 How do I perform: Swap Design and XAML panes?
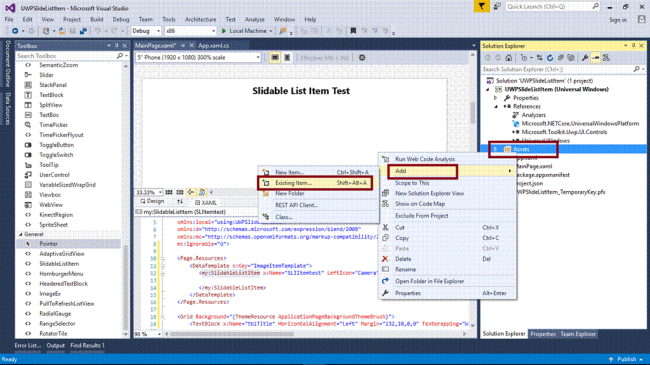click(180, 202)
